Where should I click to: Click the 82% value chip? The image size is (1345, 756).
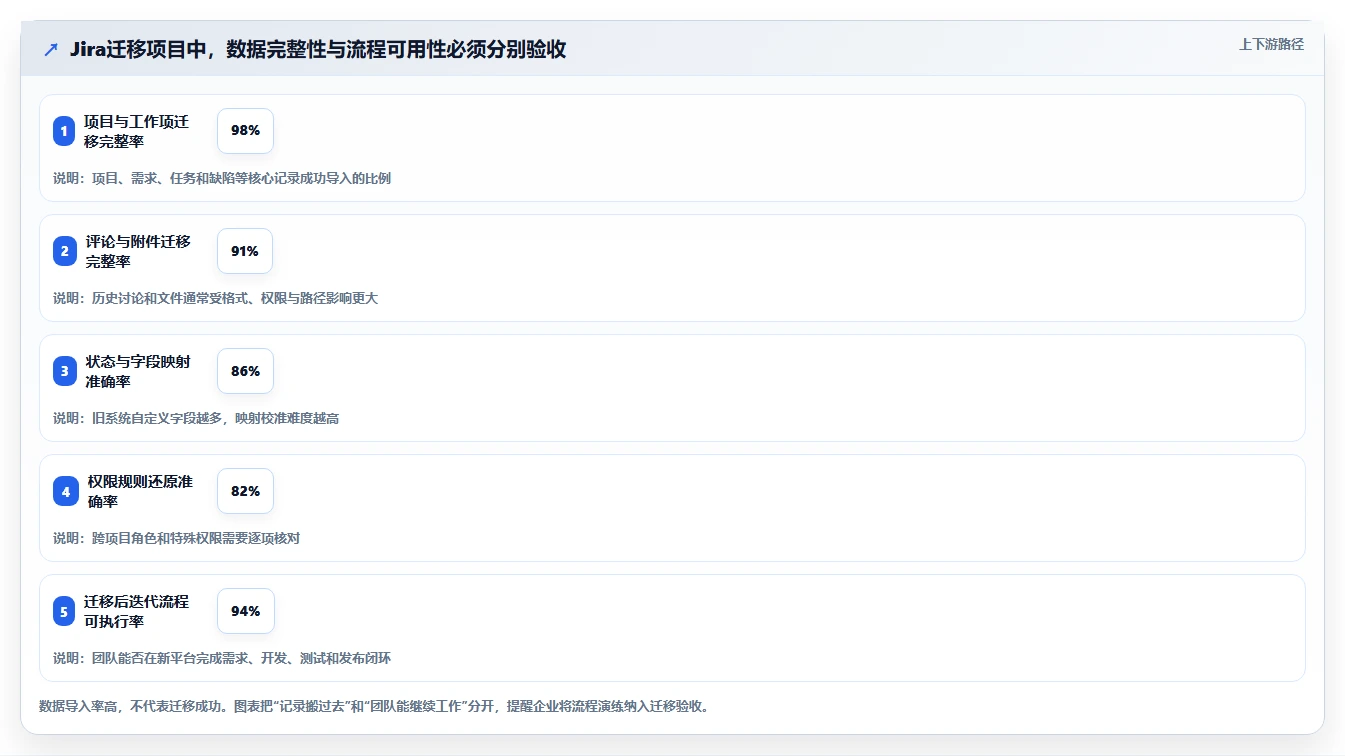click(x=245, y=491)
